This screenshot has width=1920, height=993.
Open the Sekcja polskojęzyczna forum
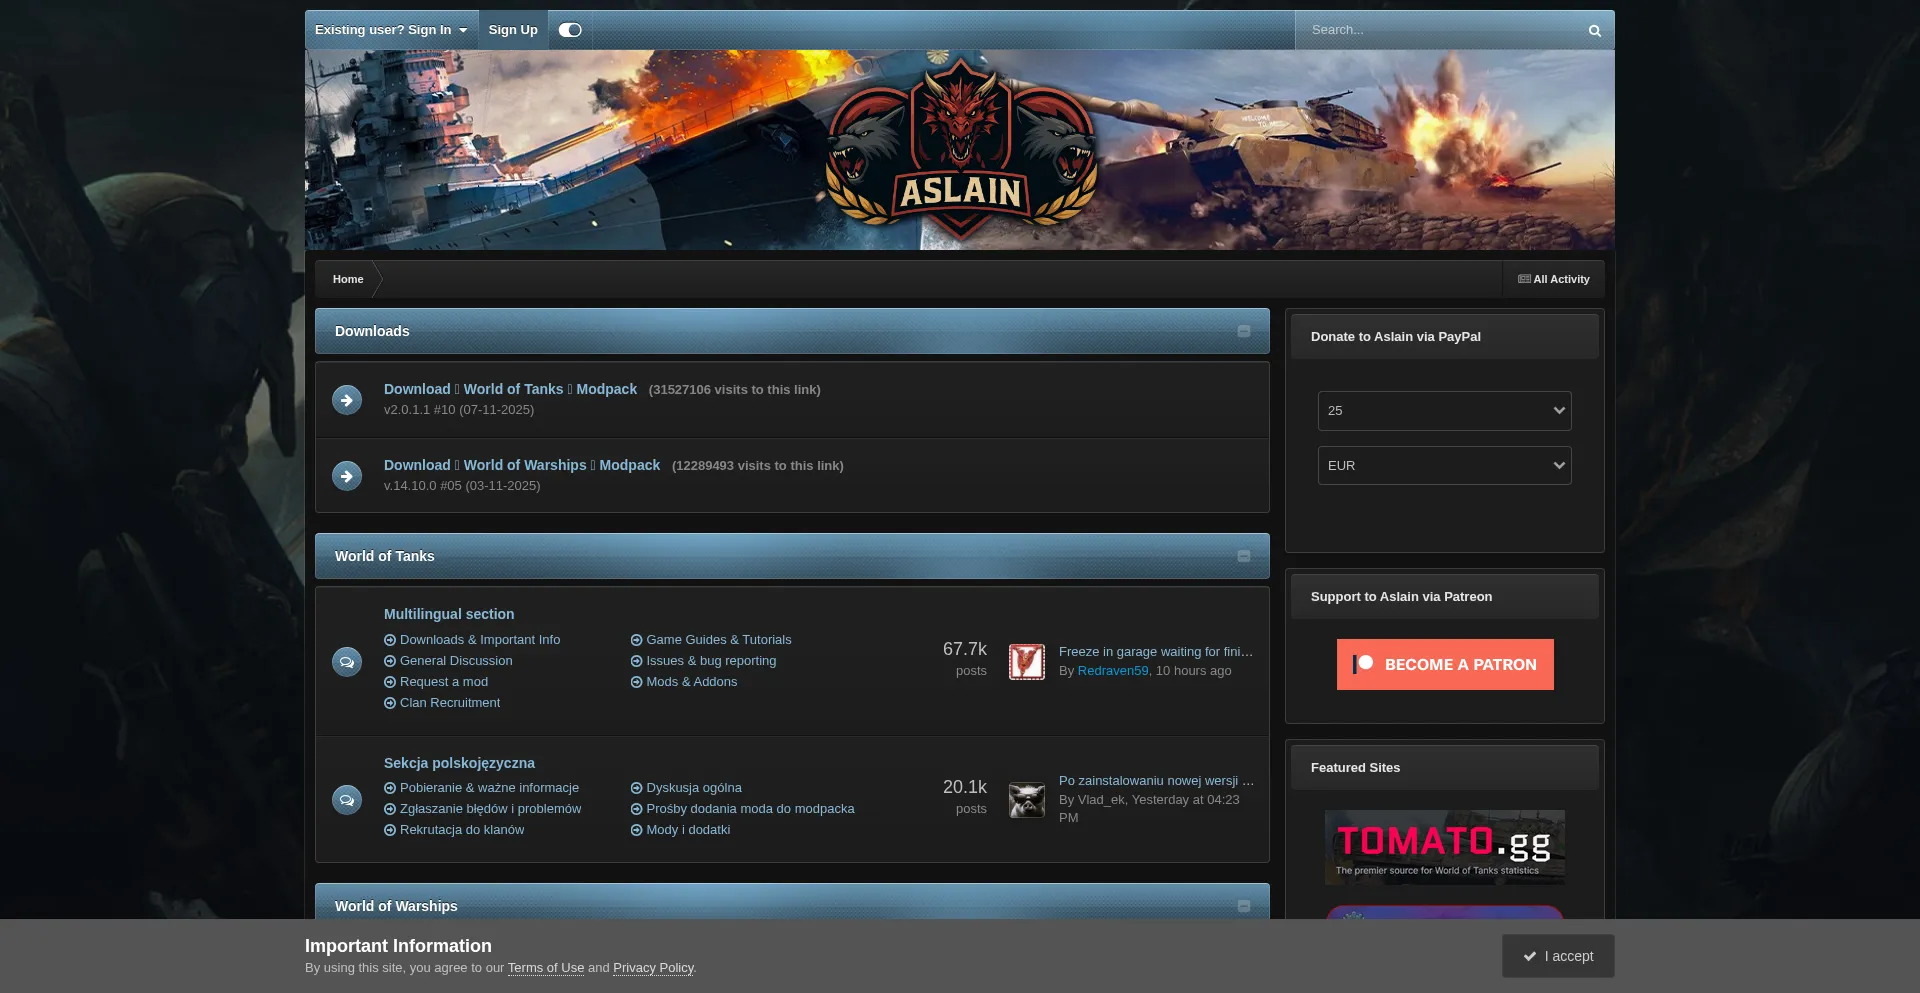459,764
